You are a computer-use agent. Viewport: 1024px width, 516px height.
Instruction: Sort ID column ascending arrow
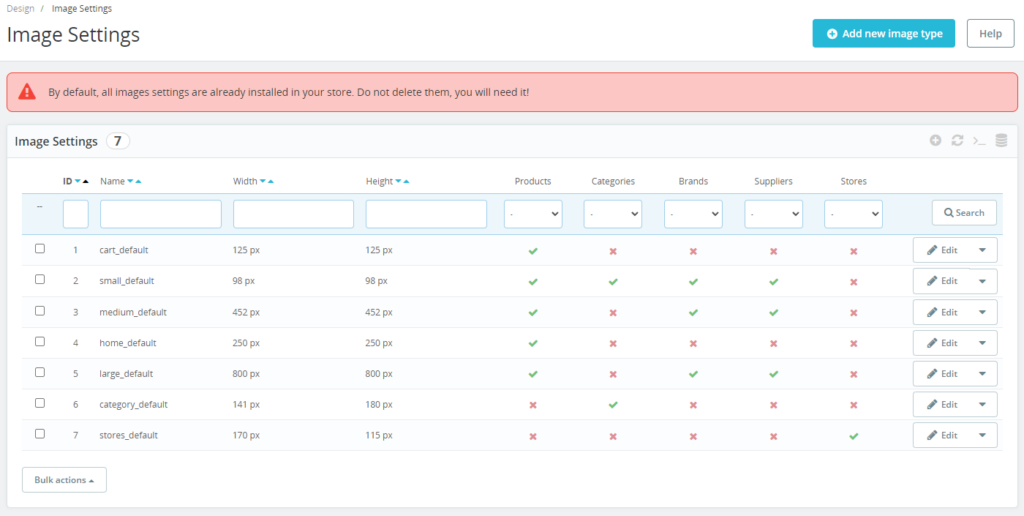coord(86,182)
